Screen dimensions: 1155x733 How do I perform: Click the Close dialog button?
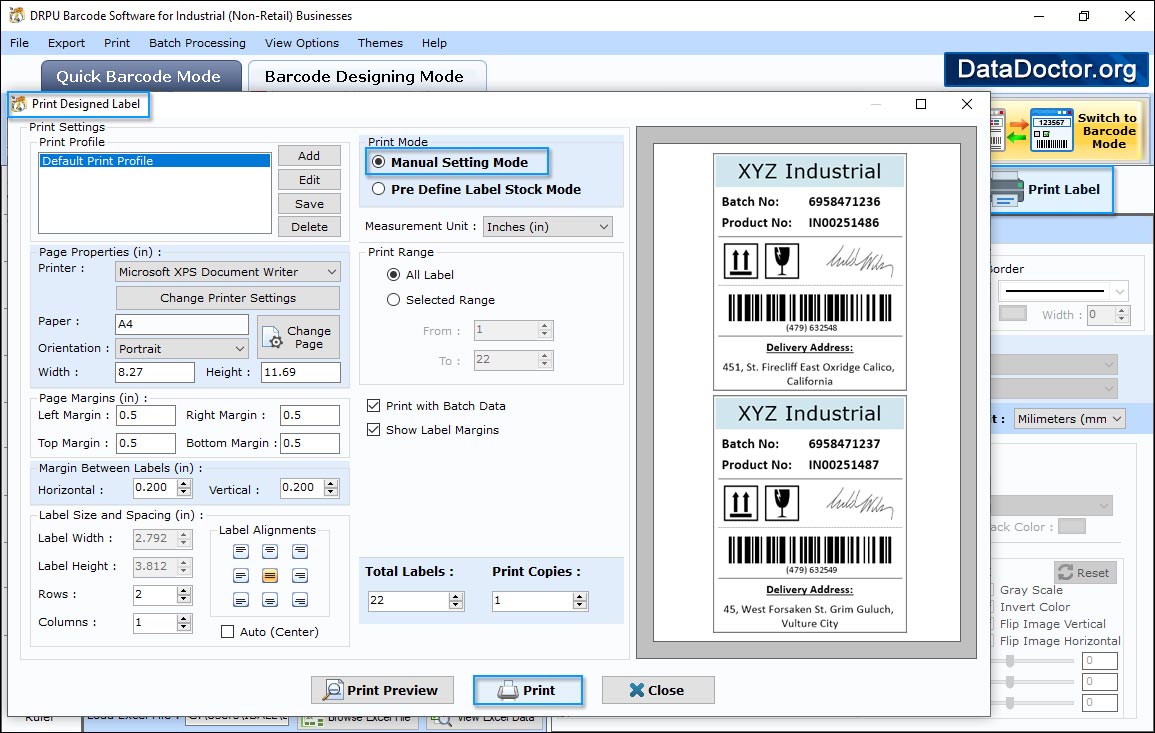658,690
